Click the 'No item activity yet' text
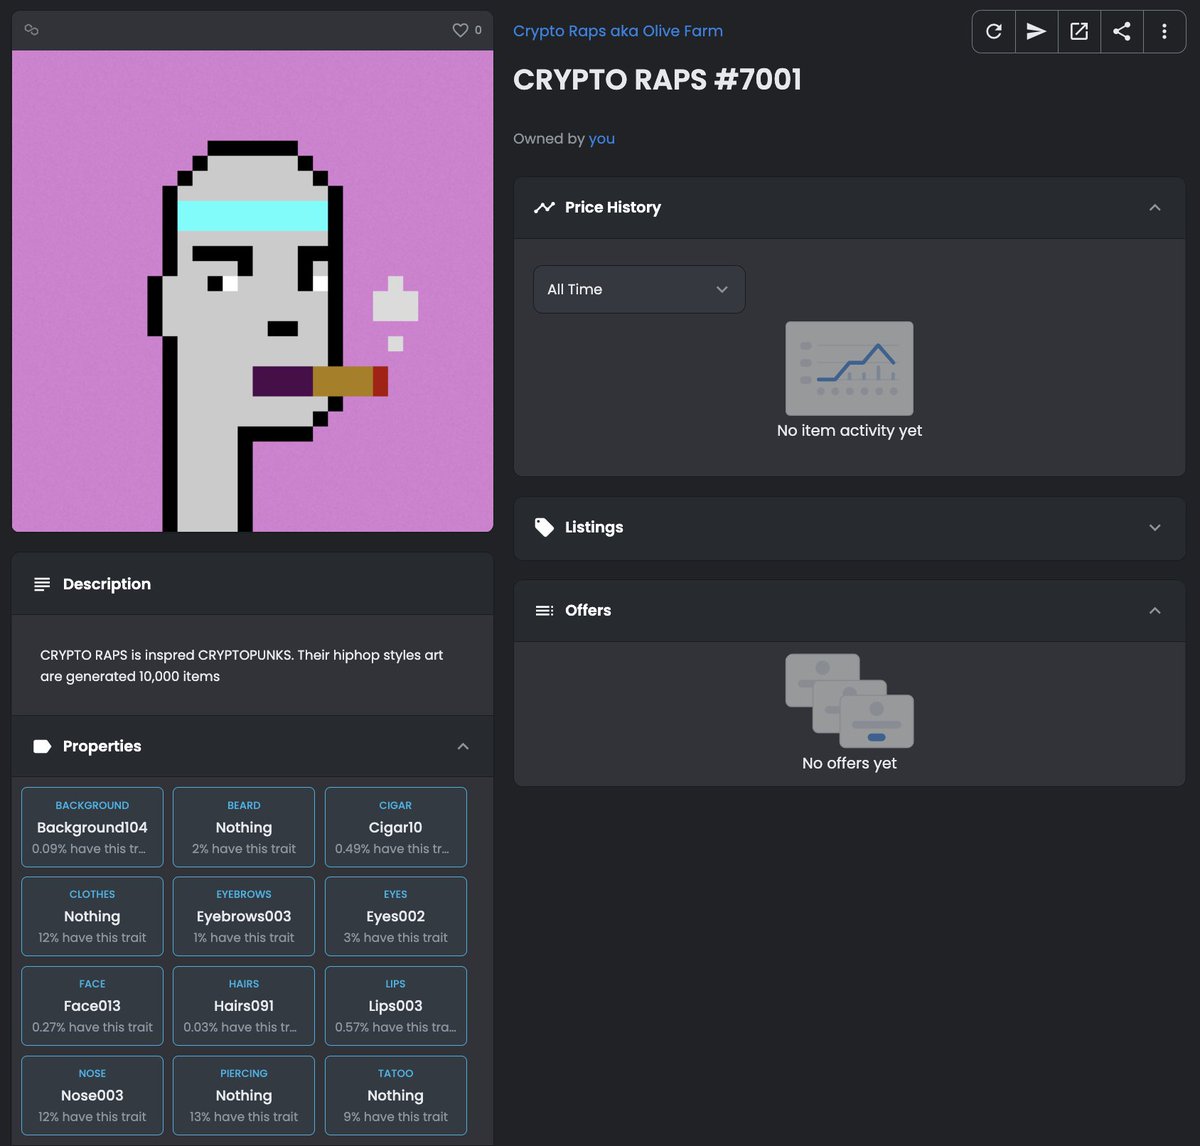Viewport: 1200px width, 1146px height. 849,430
